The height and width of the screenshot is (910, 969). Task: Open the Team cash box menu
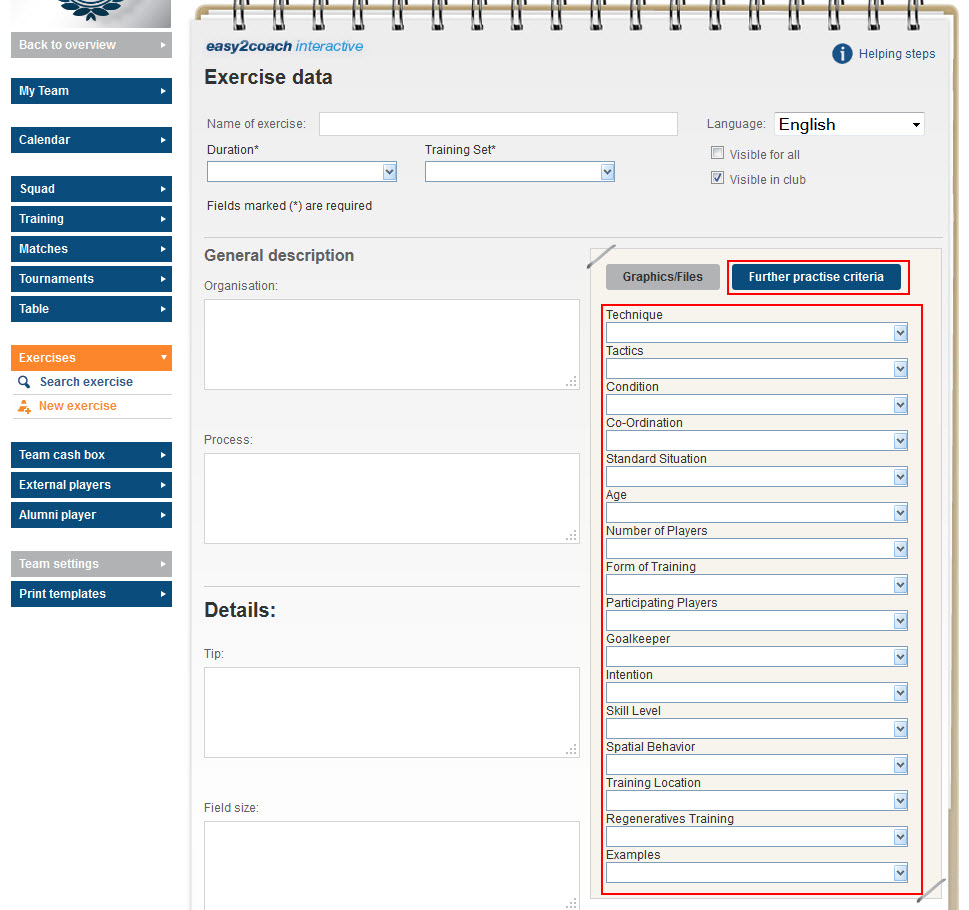(x=91, y=455)
